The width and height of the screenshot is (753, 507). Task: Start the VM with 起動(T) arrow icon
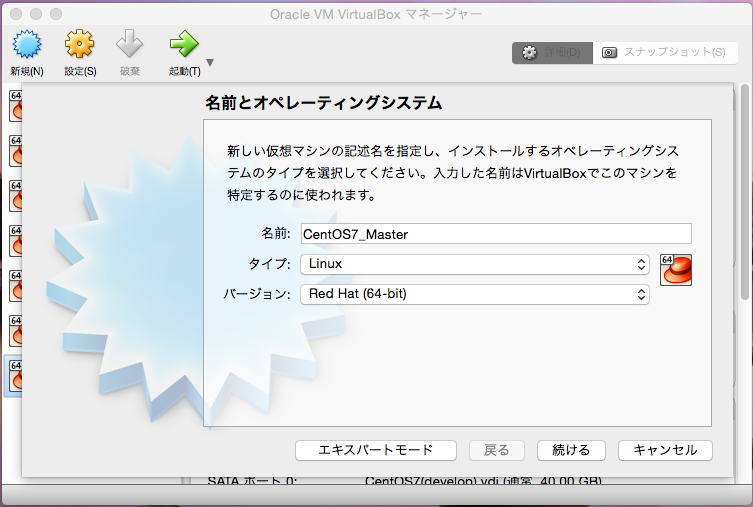pyautogui.click(x=184, y=44)
